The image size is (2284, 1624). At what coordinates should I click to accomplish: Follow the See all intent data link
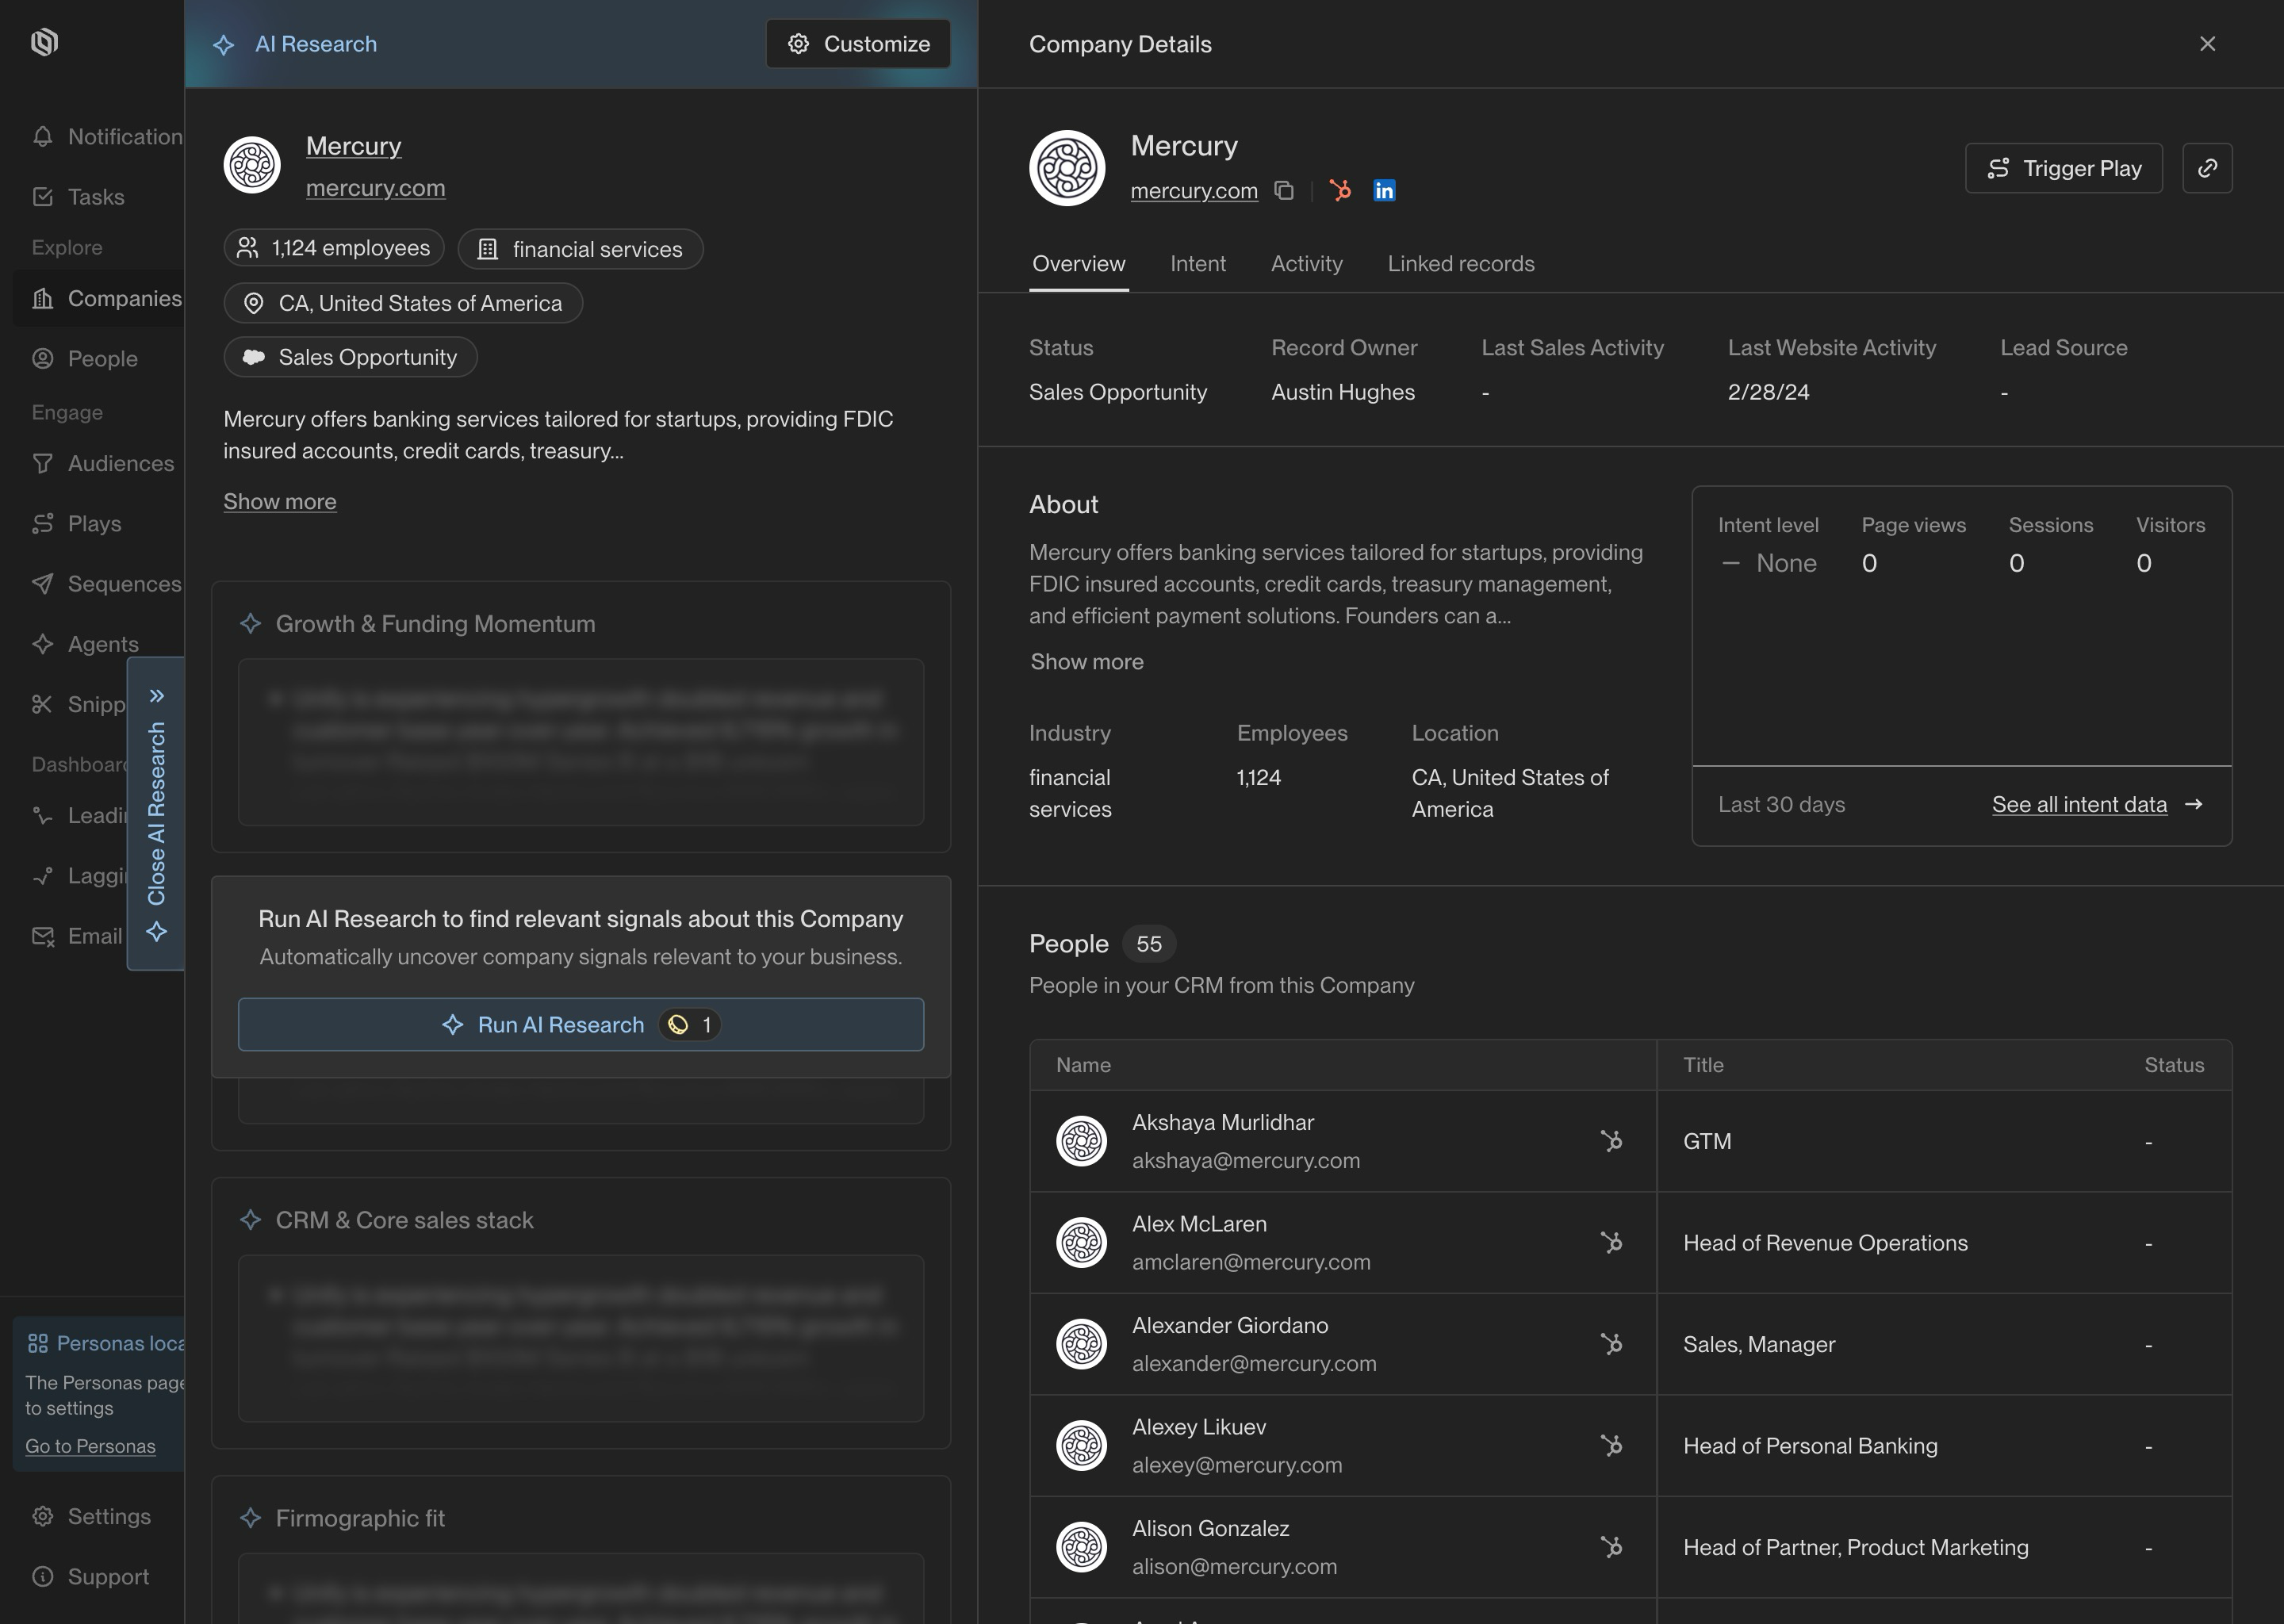[2079, 805]
